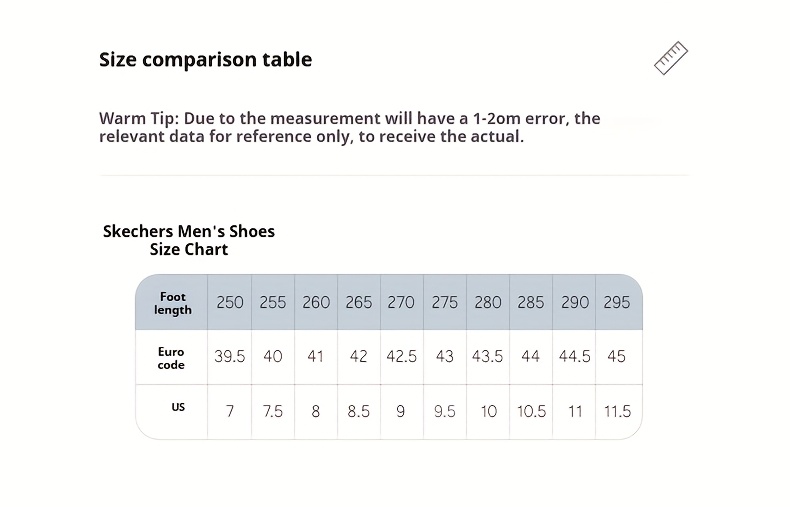Click the ruler icon beside the title

671,59
